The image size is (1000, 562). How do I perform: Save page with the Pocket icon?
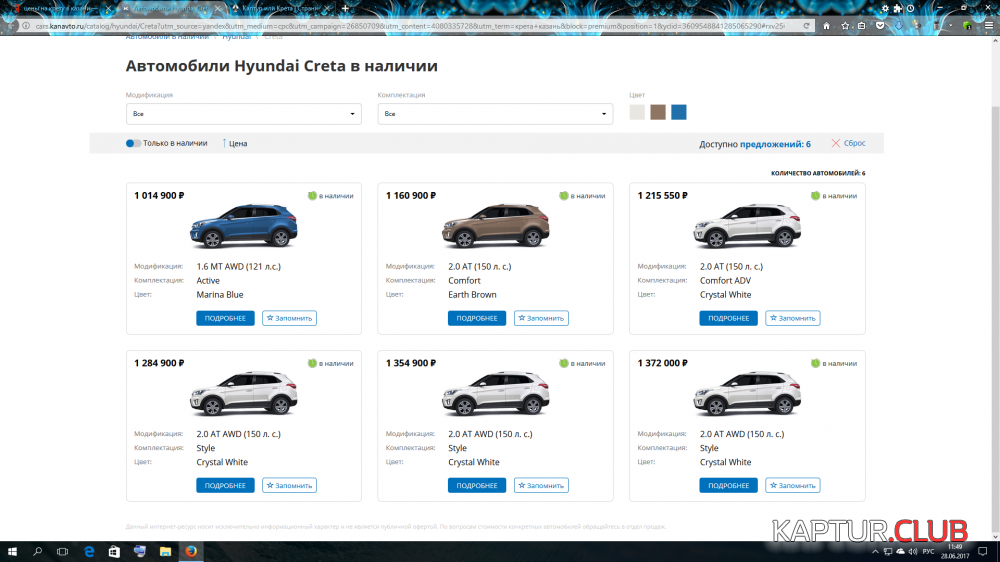coord(880,26)
